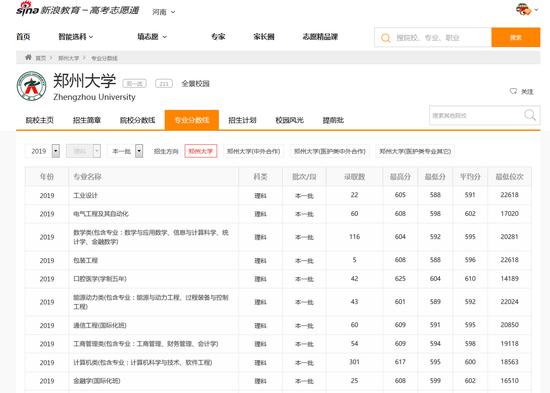Image resolution: width=550 pixels, height=393 pixels.
Task: Click 首页 in the breadcrumb
Action: click(x=41, y=58)
